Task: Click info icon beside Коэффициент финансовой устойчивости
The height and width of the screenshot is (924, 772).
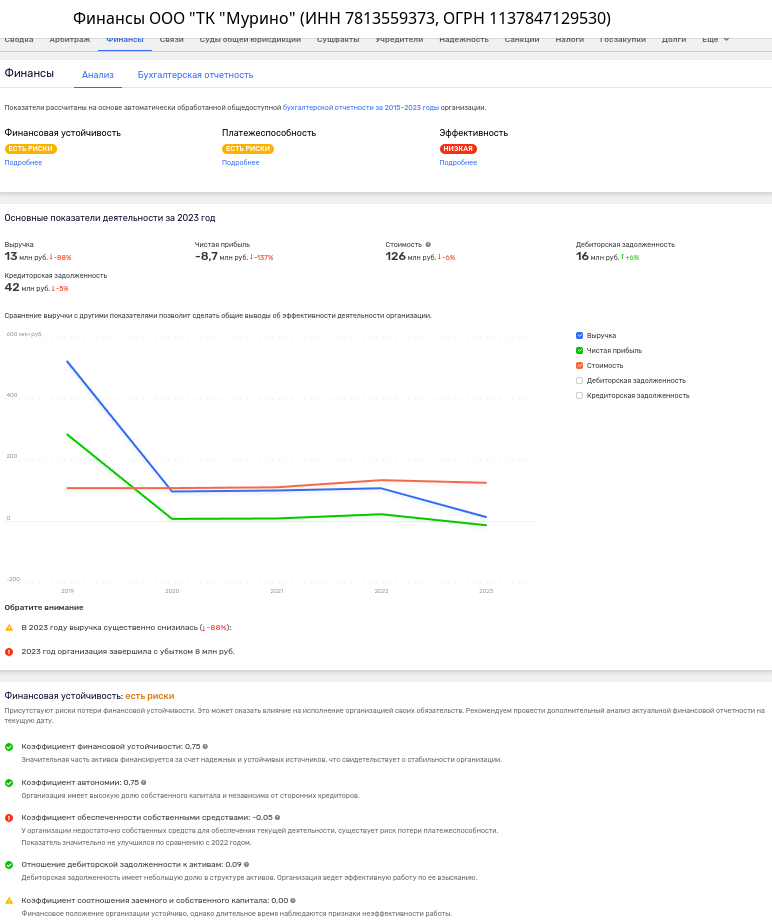Action: [205, 747]
